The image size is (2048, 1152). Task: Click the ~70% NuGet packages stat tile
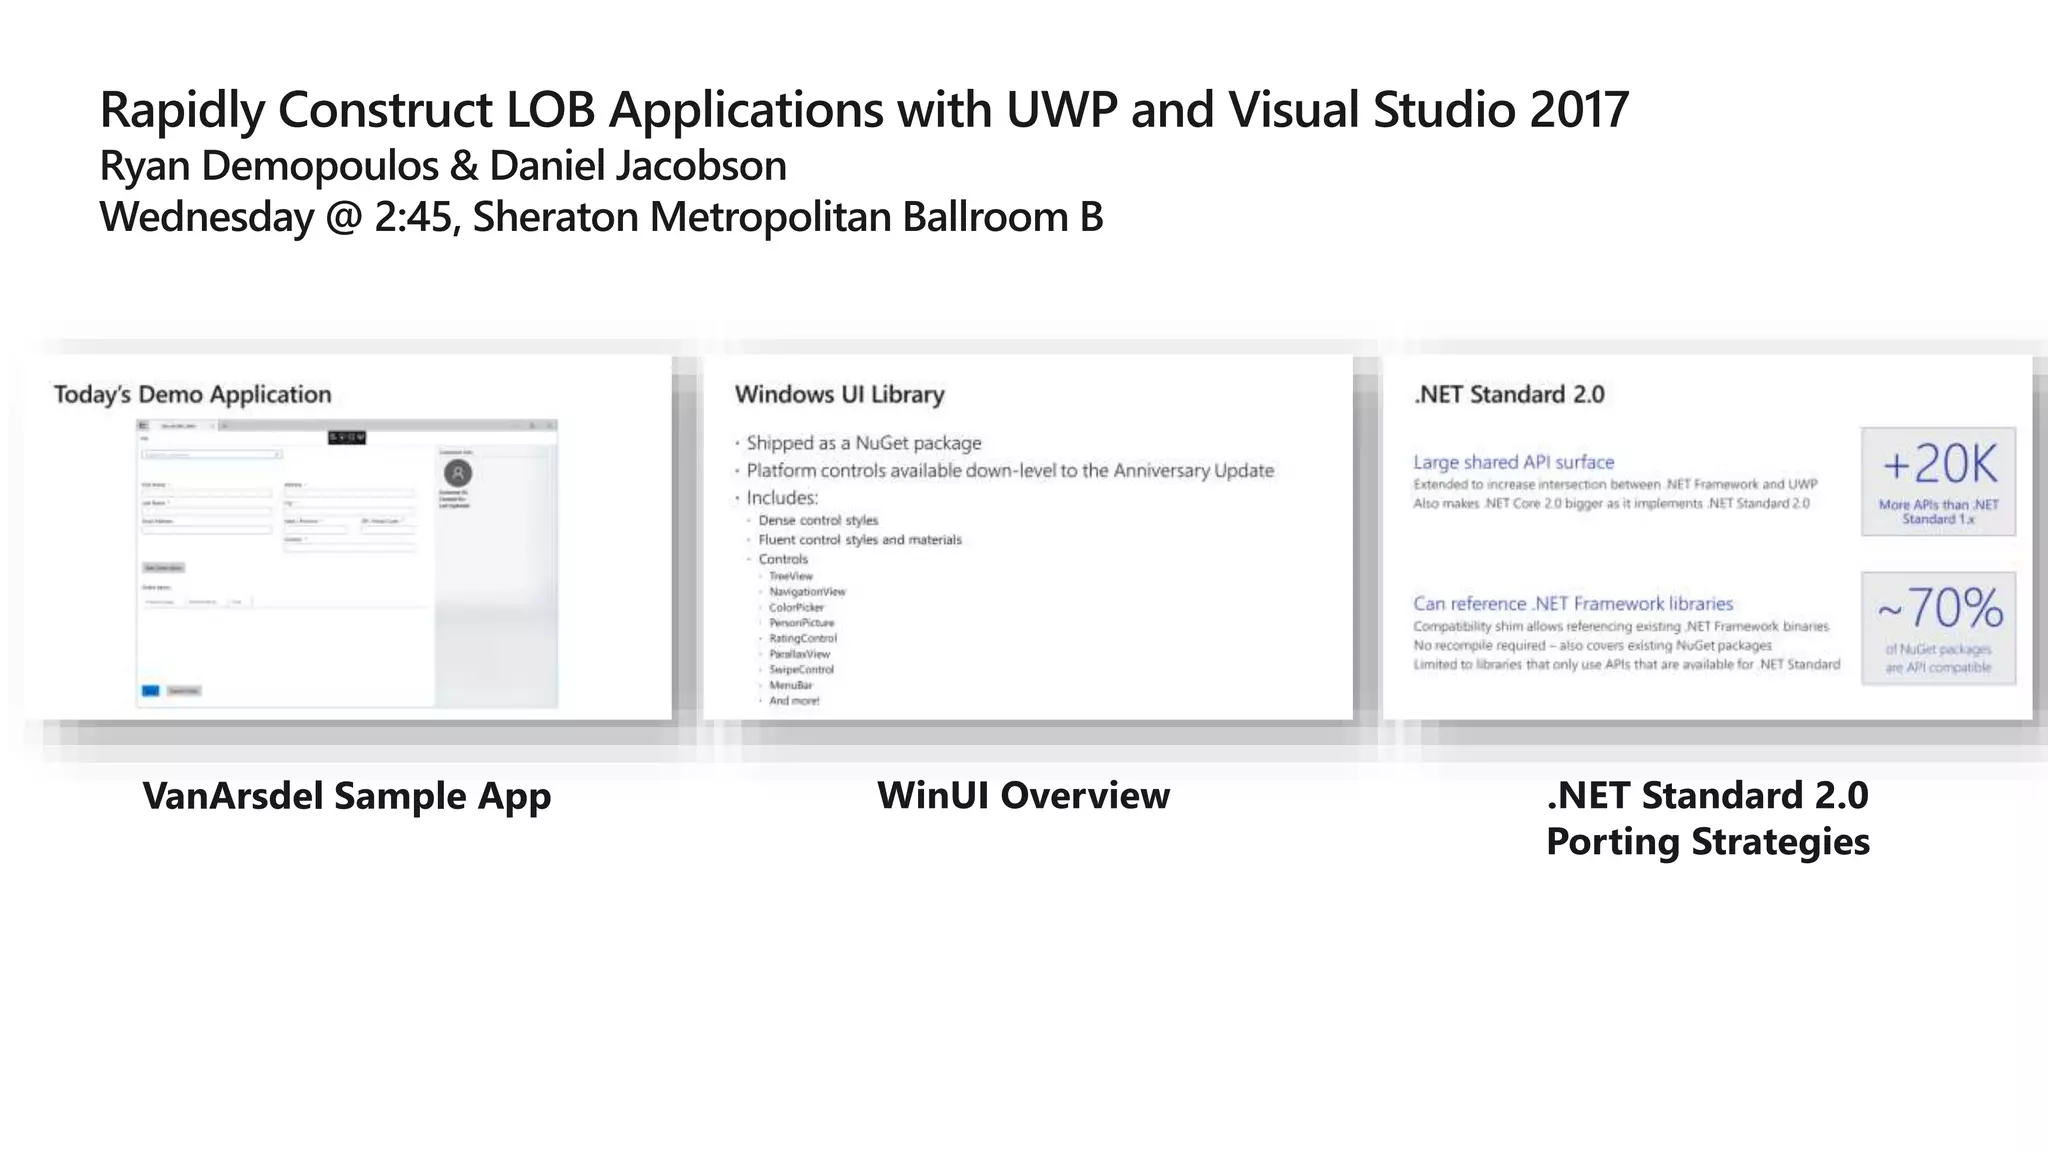point(1938,628)
